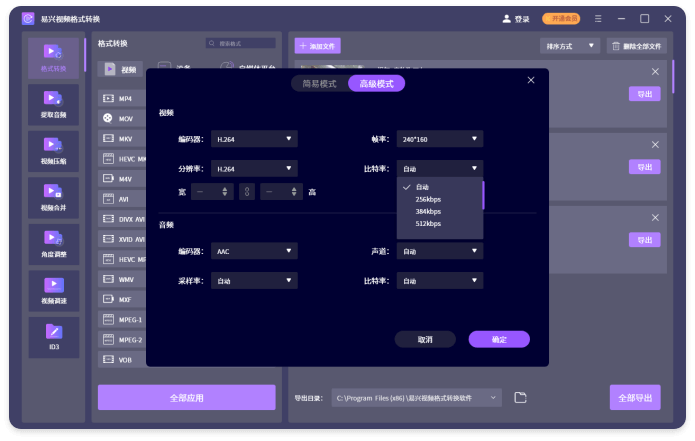
Task: Open the 帧率 dropdown showing 240*160
Action: pyautogui.click(x=439, y=139)
